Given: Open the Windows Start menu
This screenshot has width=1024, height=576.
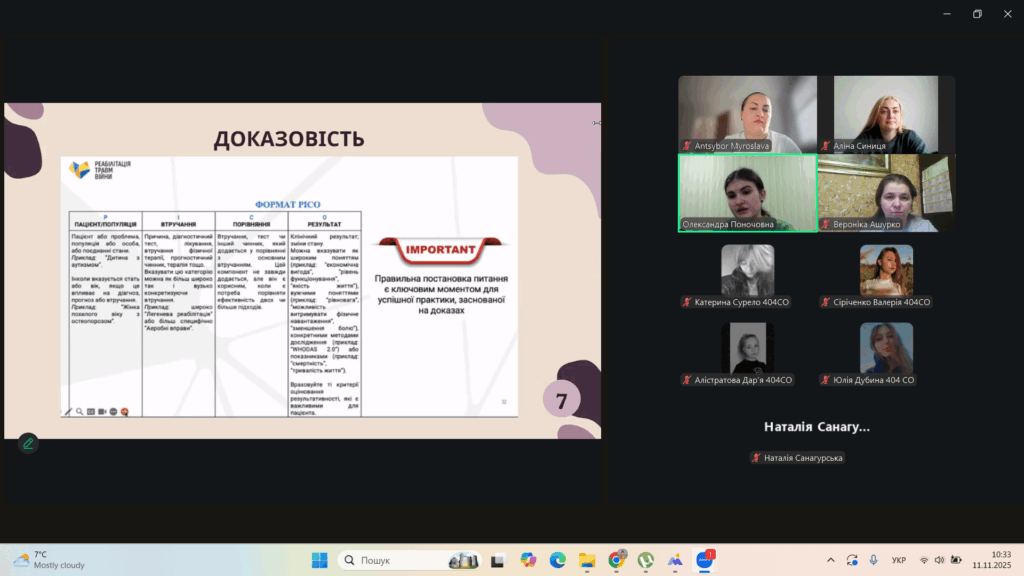Looking at the screenshot, I should pos(318,560).
